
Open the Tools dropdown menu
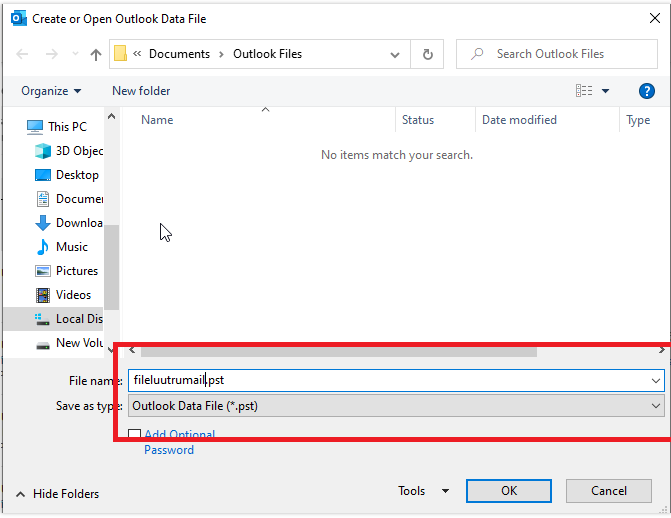click(423, 491)
